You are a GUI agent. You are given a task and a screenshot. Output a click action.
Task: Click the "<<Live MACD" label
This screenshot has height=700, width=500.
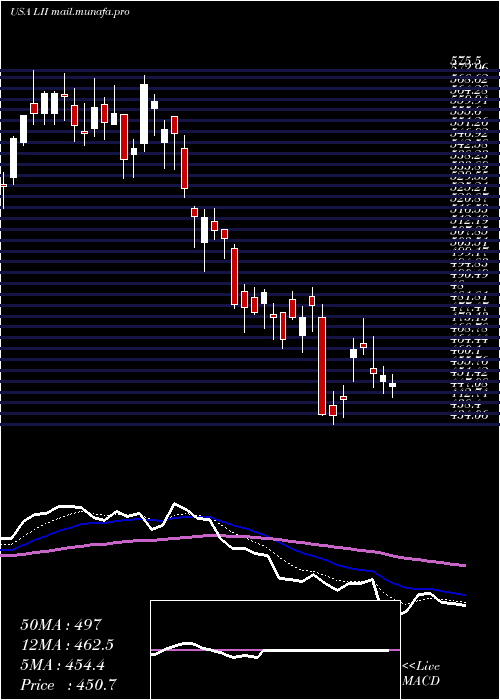421,674
